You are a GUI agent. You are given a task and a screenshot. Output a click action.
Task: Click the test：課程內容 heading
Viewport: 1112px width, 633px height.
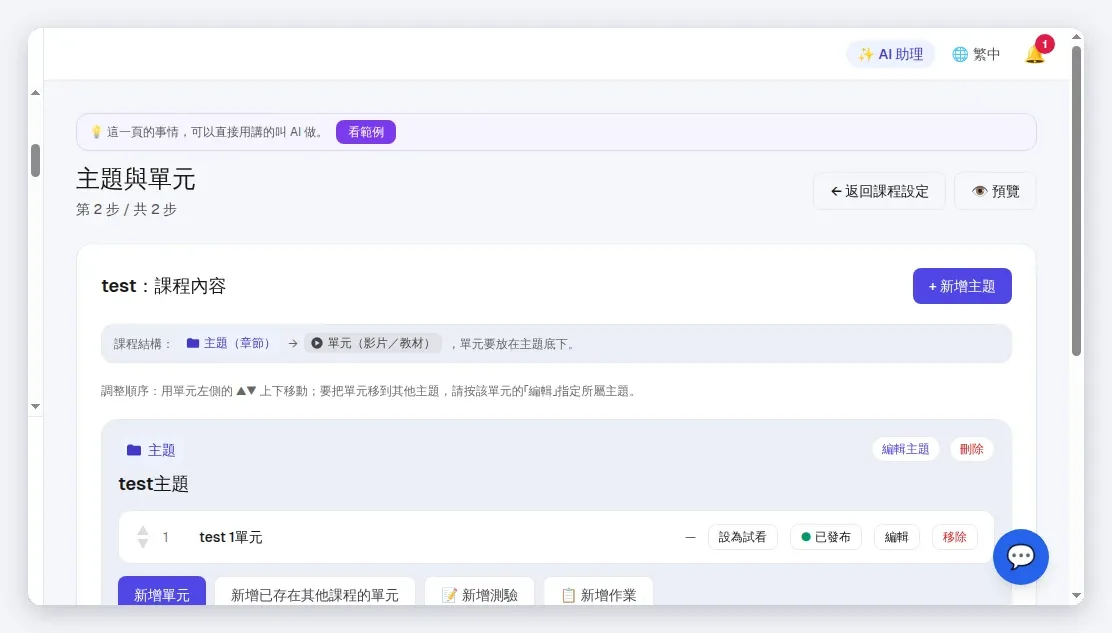(x=164, y=286)
